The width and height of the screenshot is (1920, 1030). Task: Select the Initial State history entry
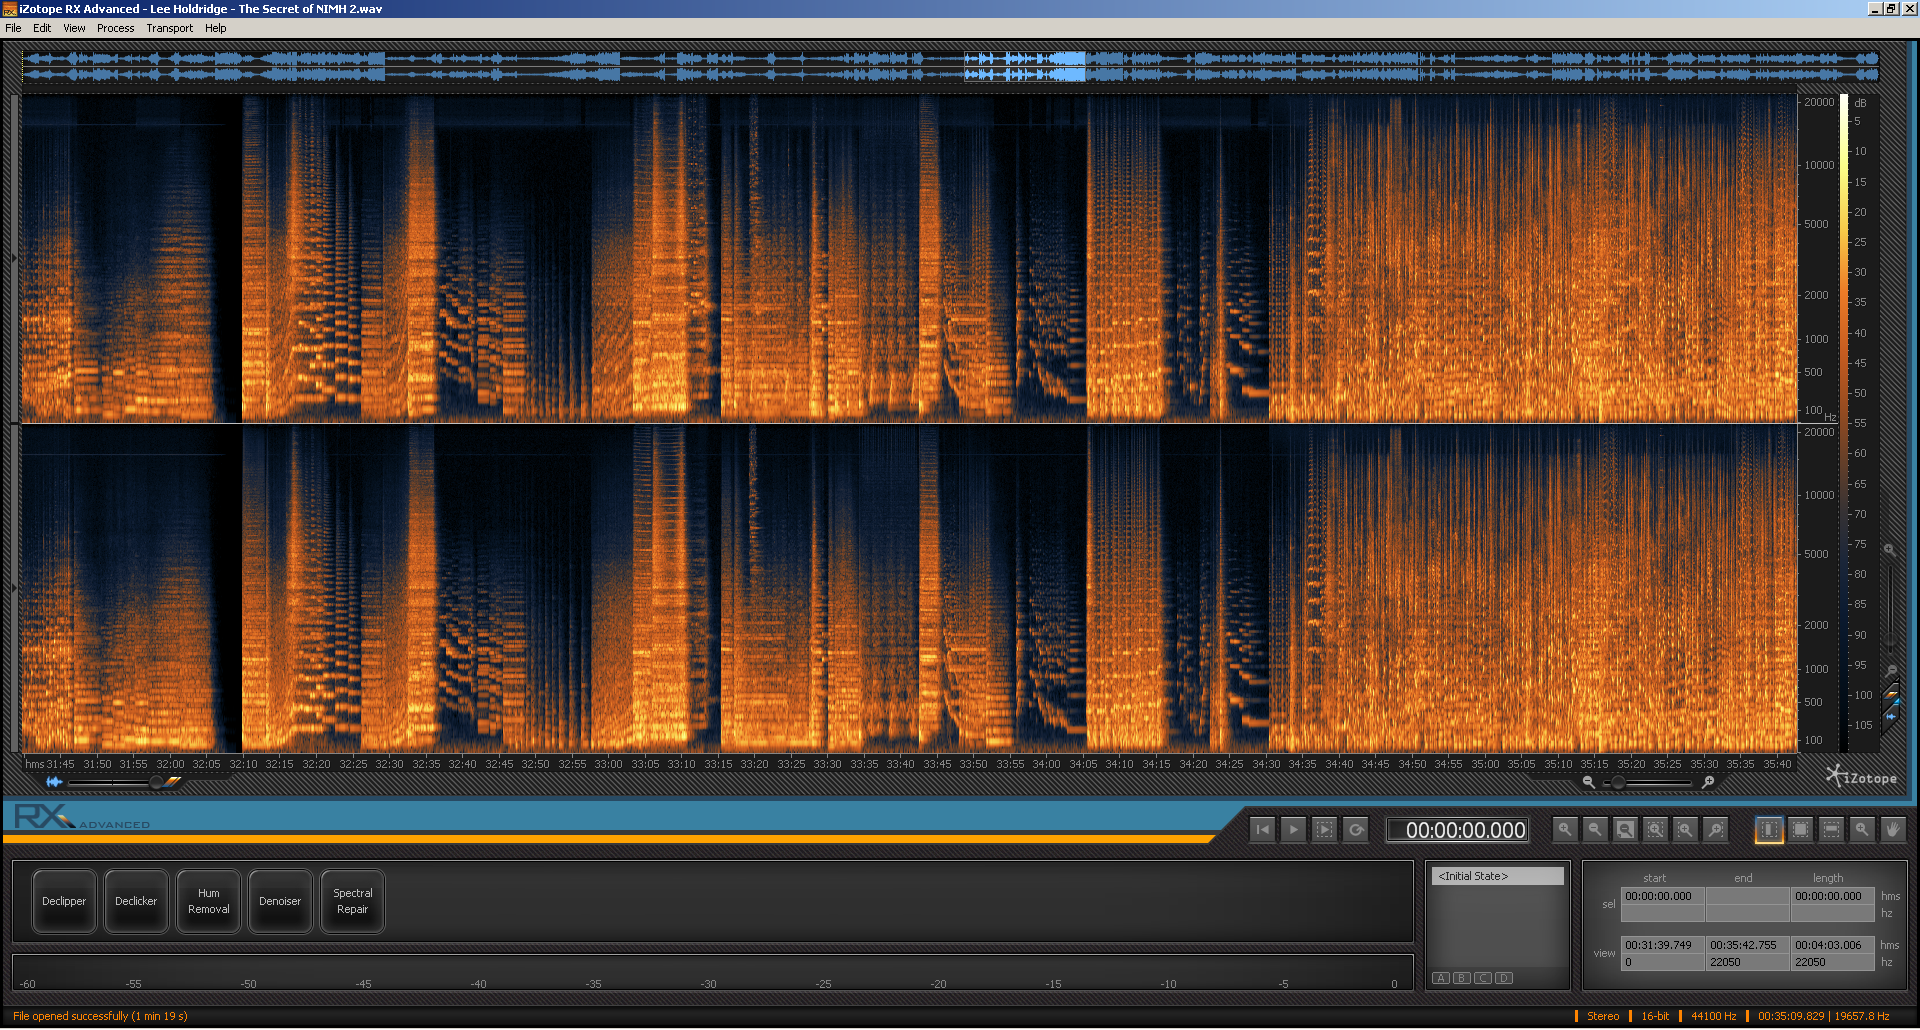point(1497,875)
